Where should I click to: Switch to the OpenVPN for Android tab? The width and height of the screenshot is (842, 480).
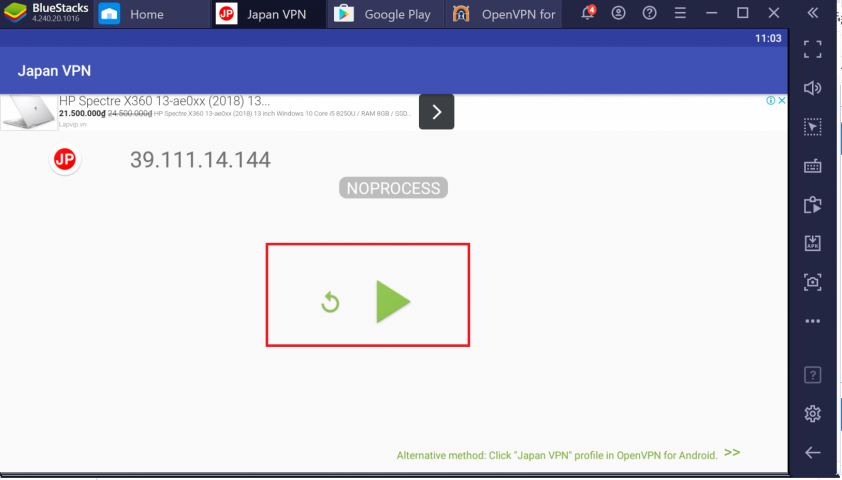click(504, 14)
